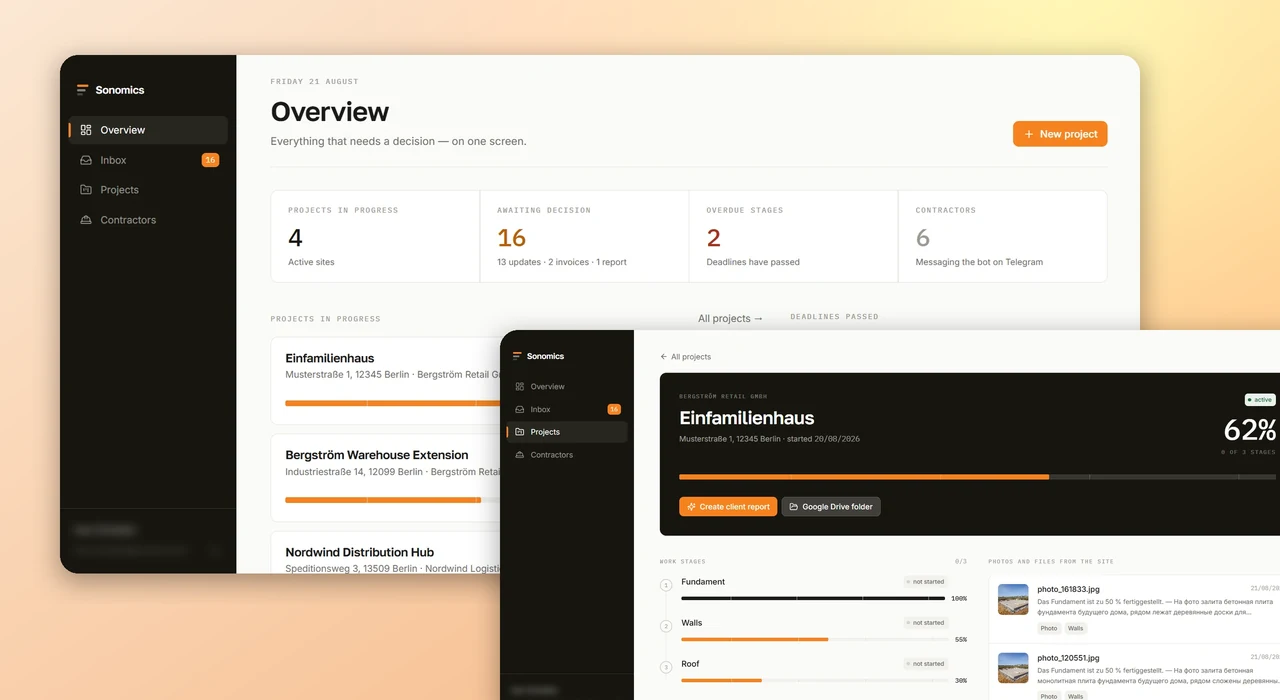Image resolution: width=1280 pixels, height=700 pixels.
Task: Open the Google Drive folder button
Action: (x=831, y=507)
